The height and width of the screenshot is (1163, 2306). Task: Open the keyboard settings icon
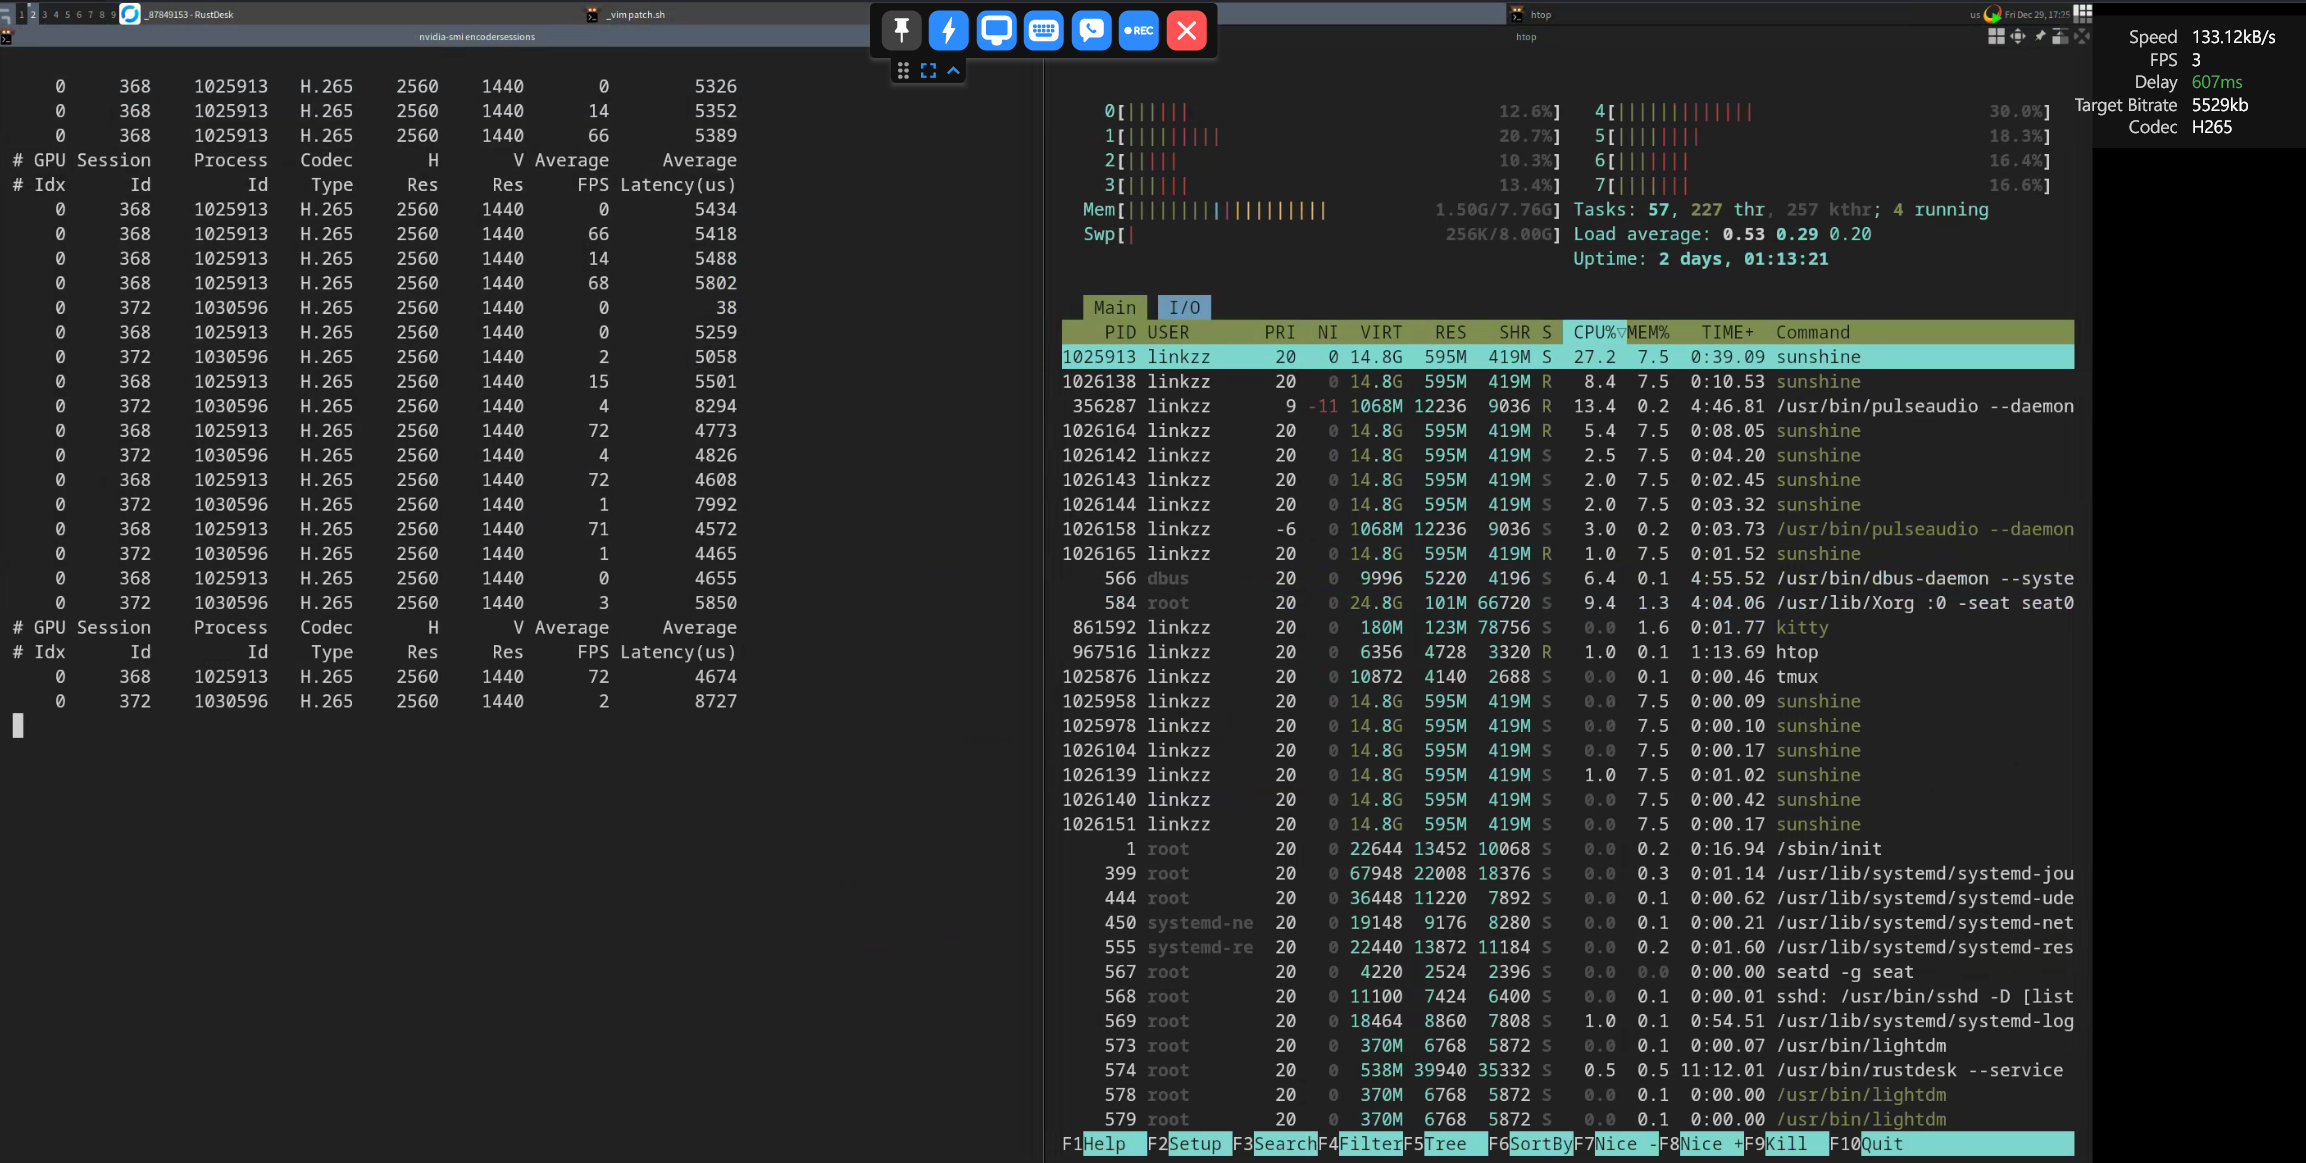pyautogui.click(x=1043, y=30)
